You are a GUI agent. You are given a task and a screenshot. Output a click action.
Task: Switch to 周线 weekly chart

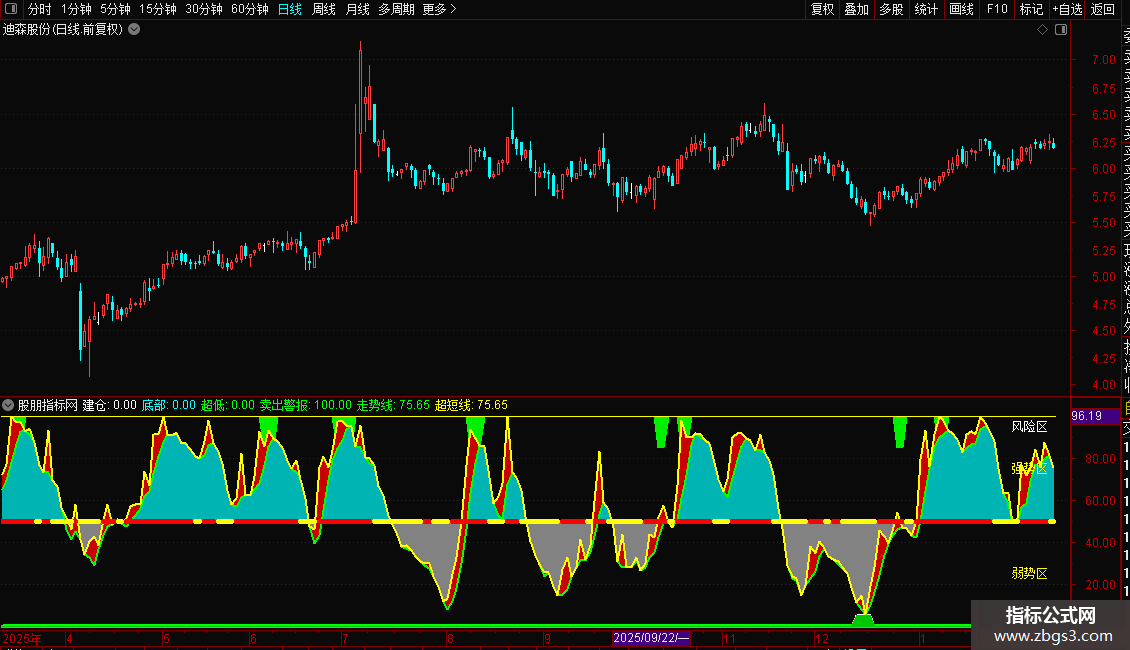(x=324, y=9)
